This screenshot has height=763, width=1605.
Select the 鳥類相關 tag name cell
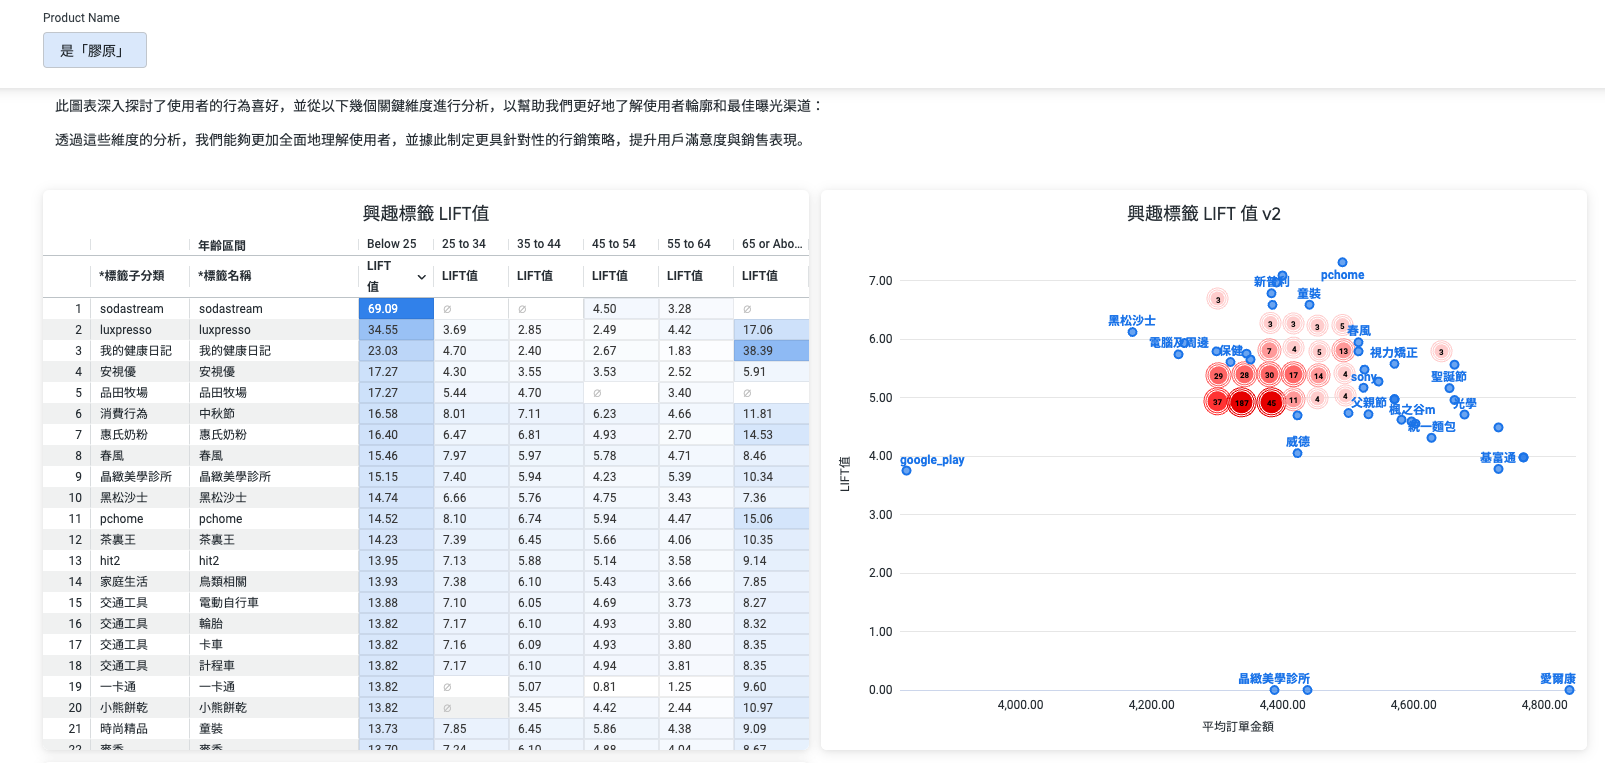pos(273,582)
